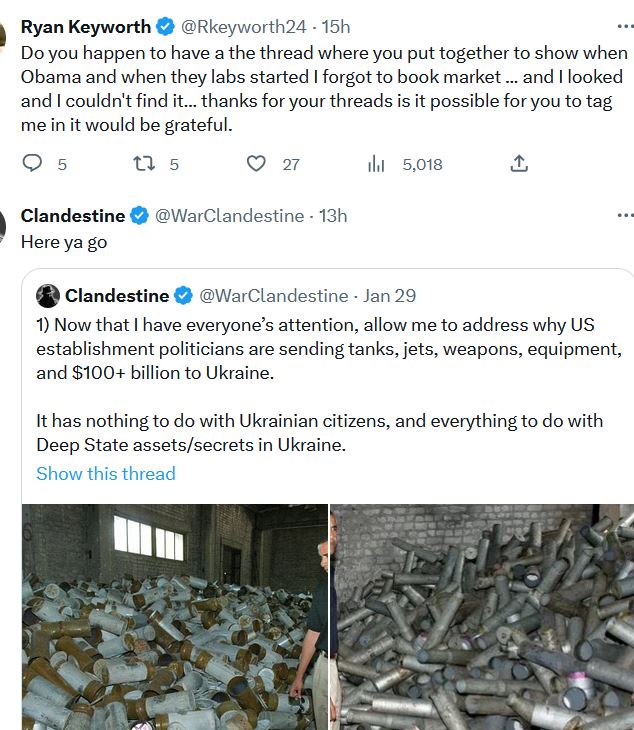Click the quoted tweet's verified badge
The height and width of the screenshot is (730, 634).
click(x=184, y=296)
